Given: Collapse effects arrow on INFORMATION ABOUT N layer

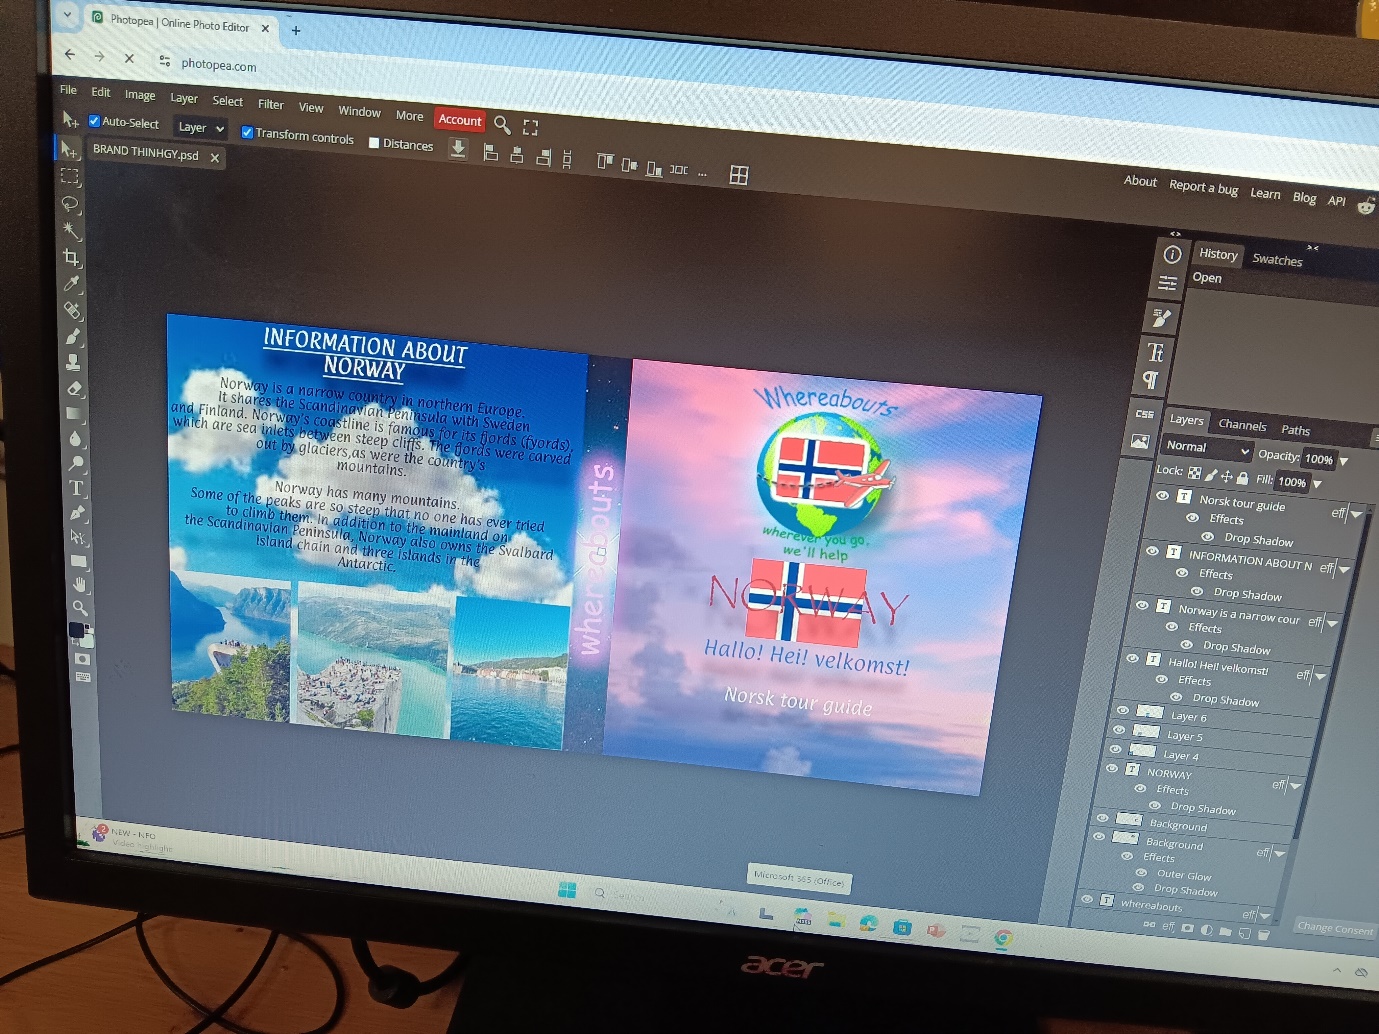Looking at the screenshot, I should (1345, 569).
